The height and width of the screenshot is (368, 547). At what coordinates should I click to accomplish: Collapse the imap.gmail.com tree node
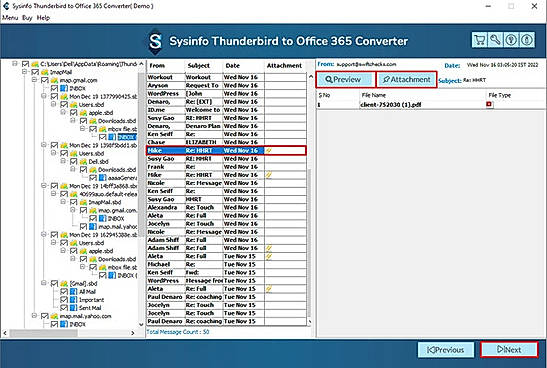point(34,80)
